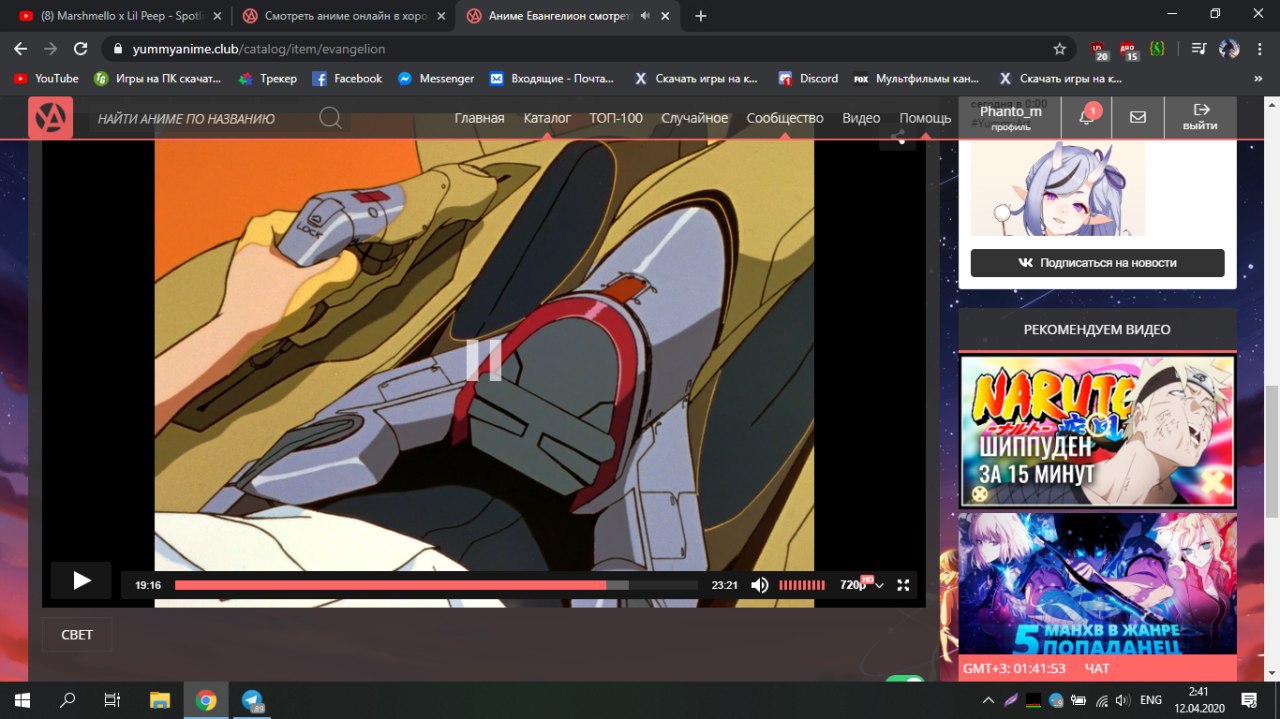This screenshot has width=1280, height=719.
Task: Open the Главная menu item
Action: (x=479, y=118)
